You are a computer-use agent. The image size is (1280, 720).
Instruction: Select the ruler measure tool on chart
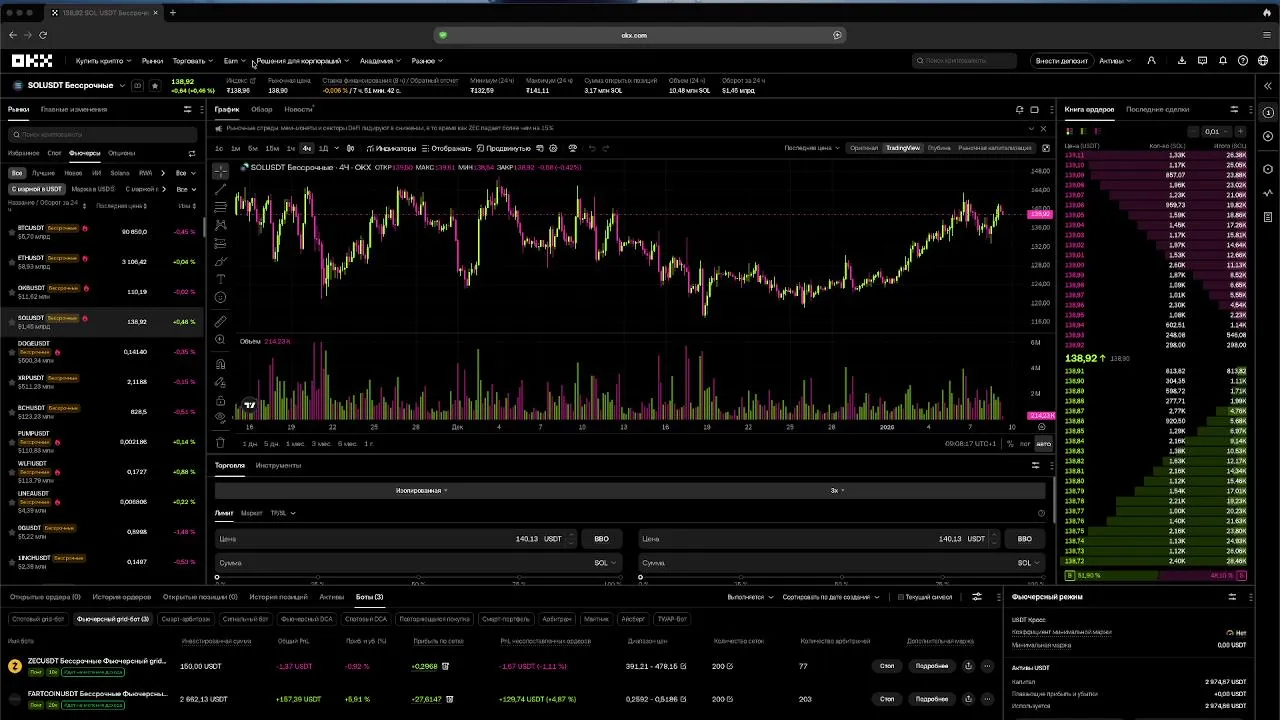coord(221,321)
